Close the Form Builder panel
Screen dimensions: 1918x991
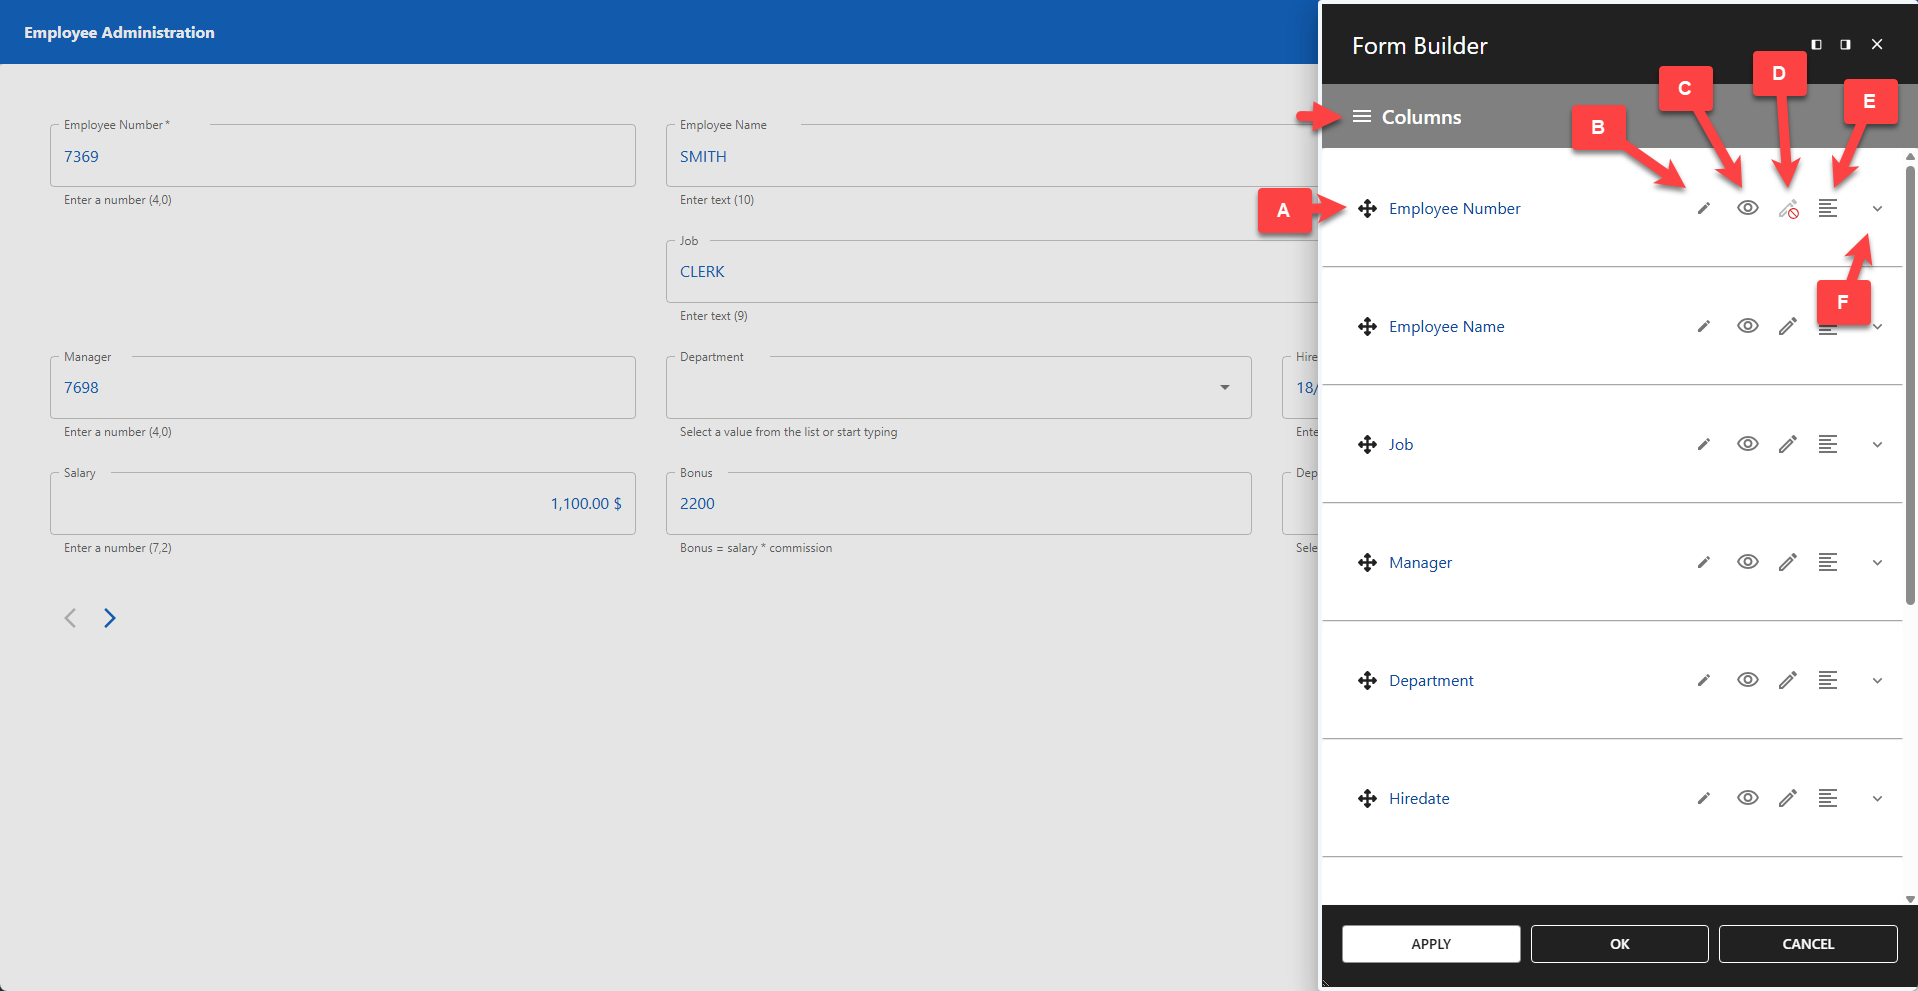coord(1877,44)
